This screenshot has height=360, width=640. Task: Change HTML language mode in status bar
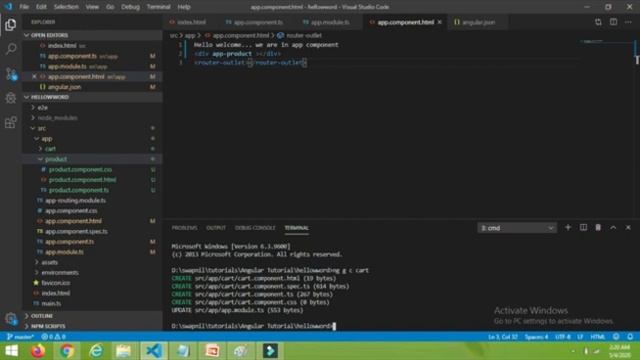coord(598,337)
